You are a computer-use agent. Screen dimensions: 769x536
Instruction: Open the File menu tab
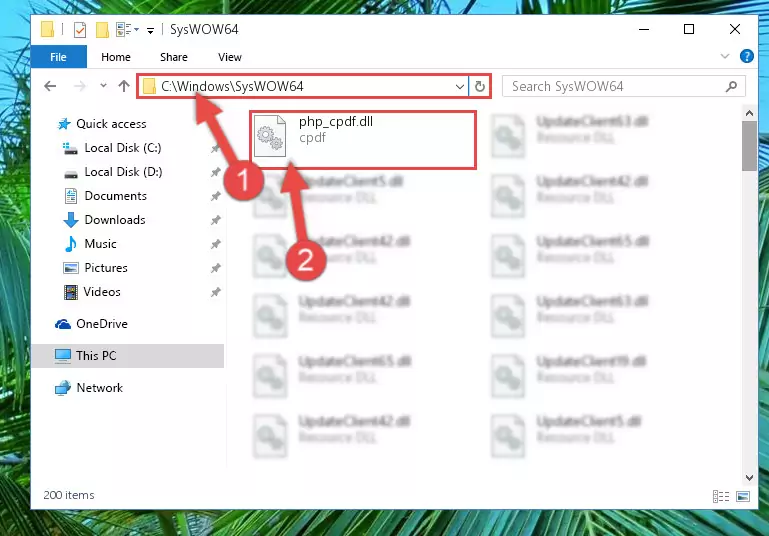coord(58,57)
